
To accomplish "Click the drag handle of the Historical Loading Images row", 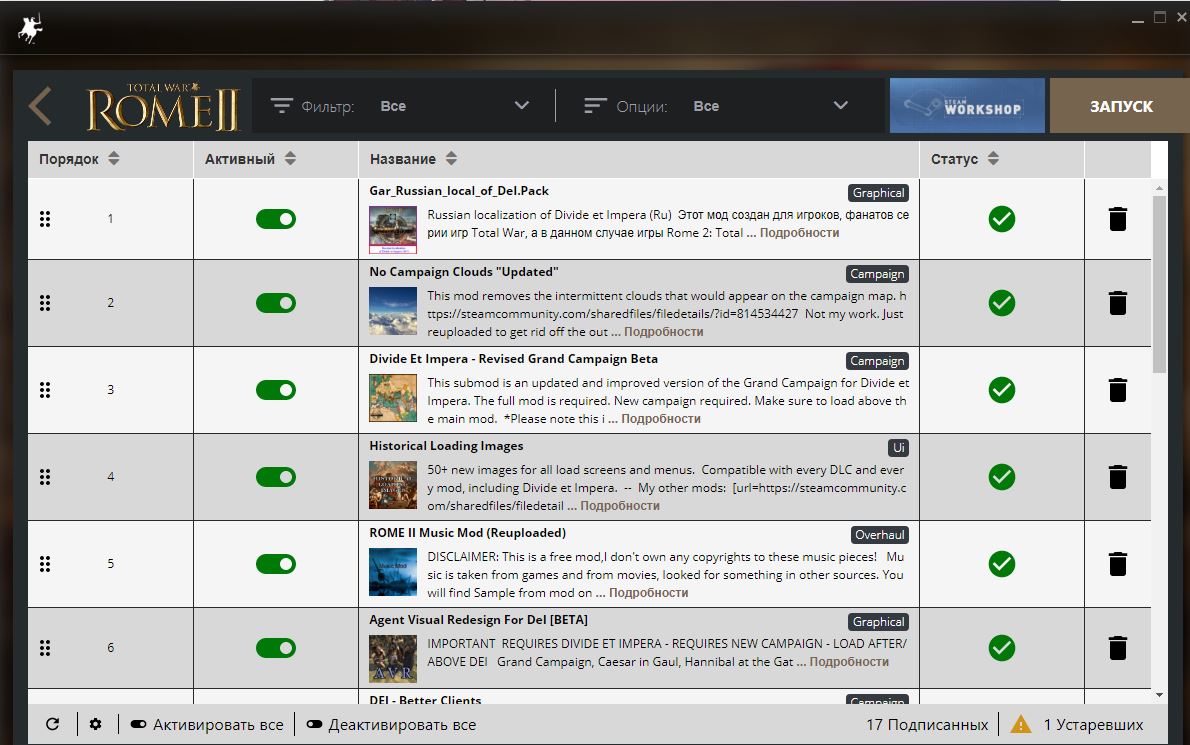I will coord(45,476).
